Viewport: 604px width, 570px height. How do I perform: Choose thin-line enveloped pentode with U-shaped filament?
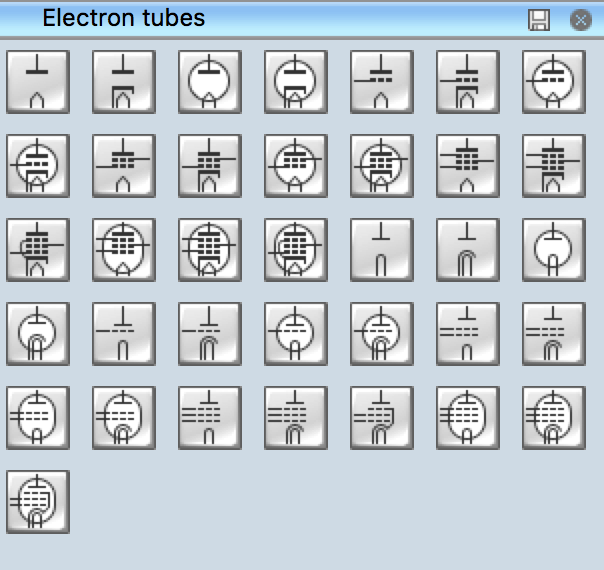[x=467, y=417]
